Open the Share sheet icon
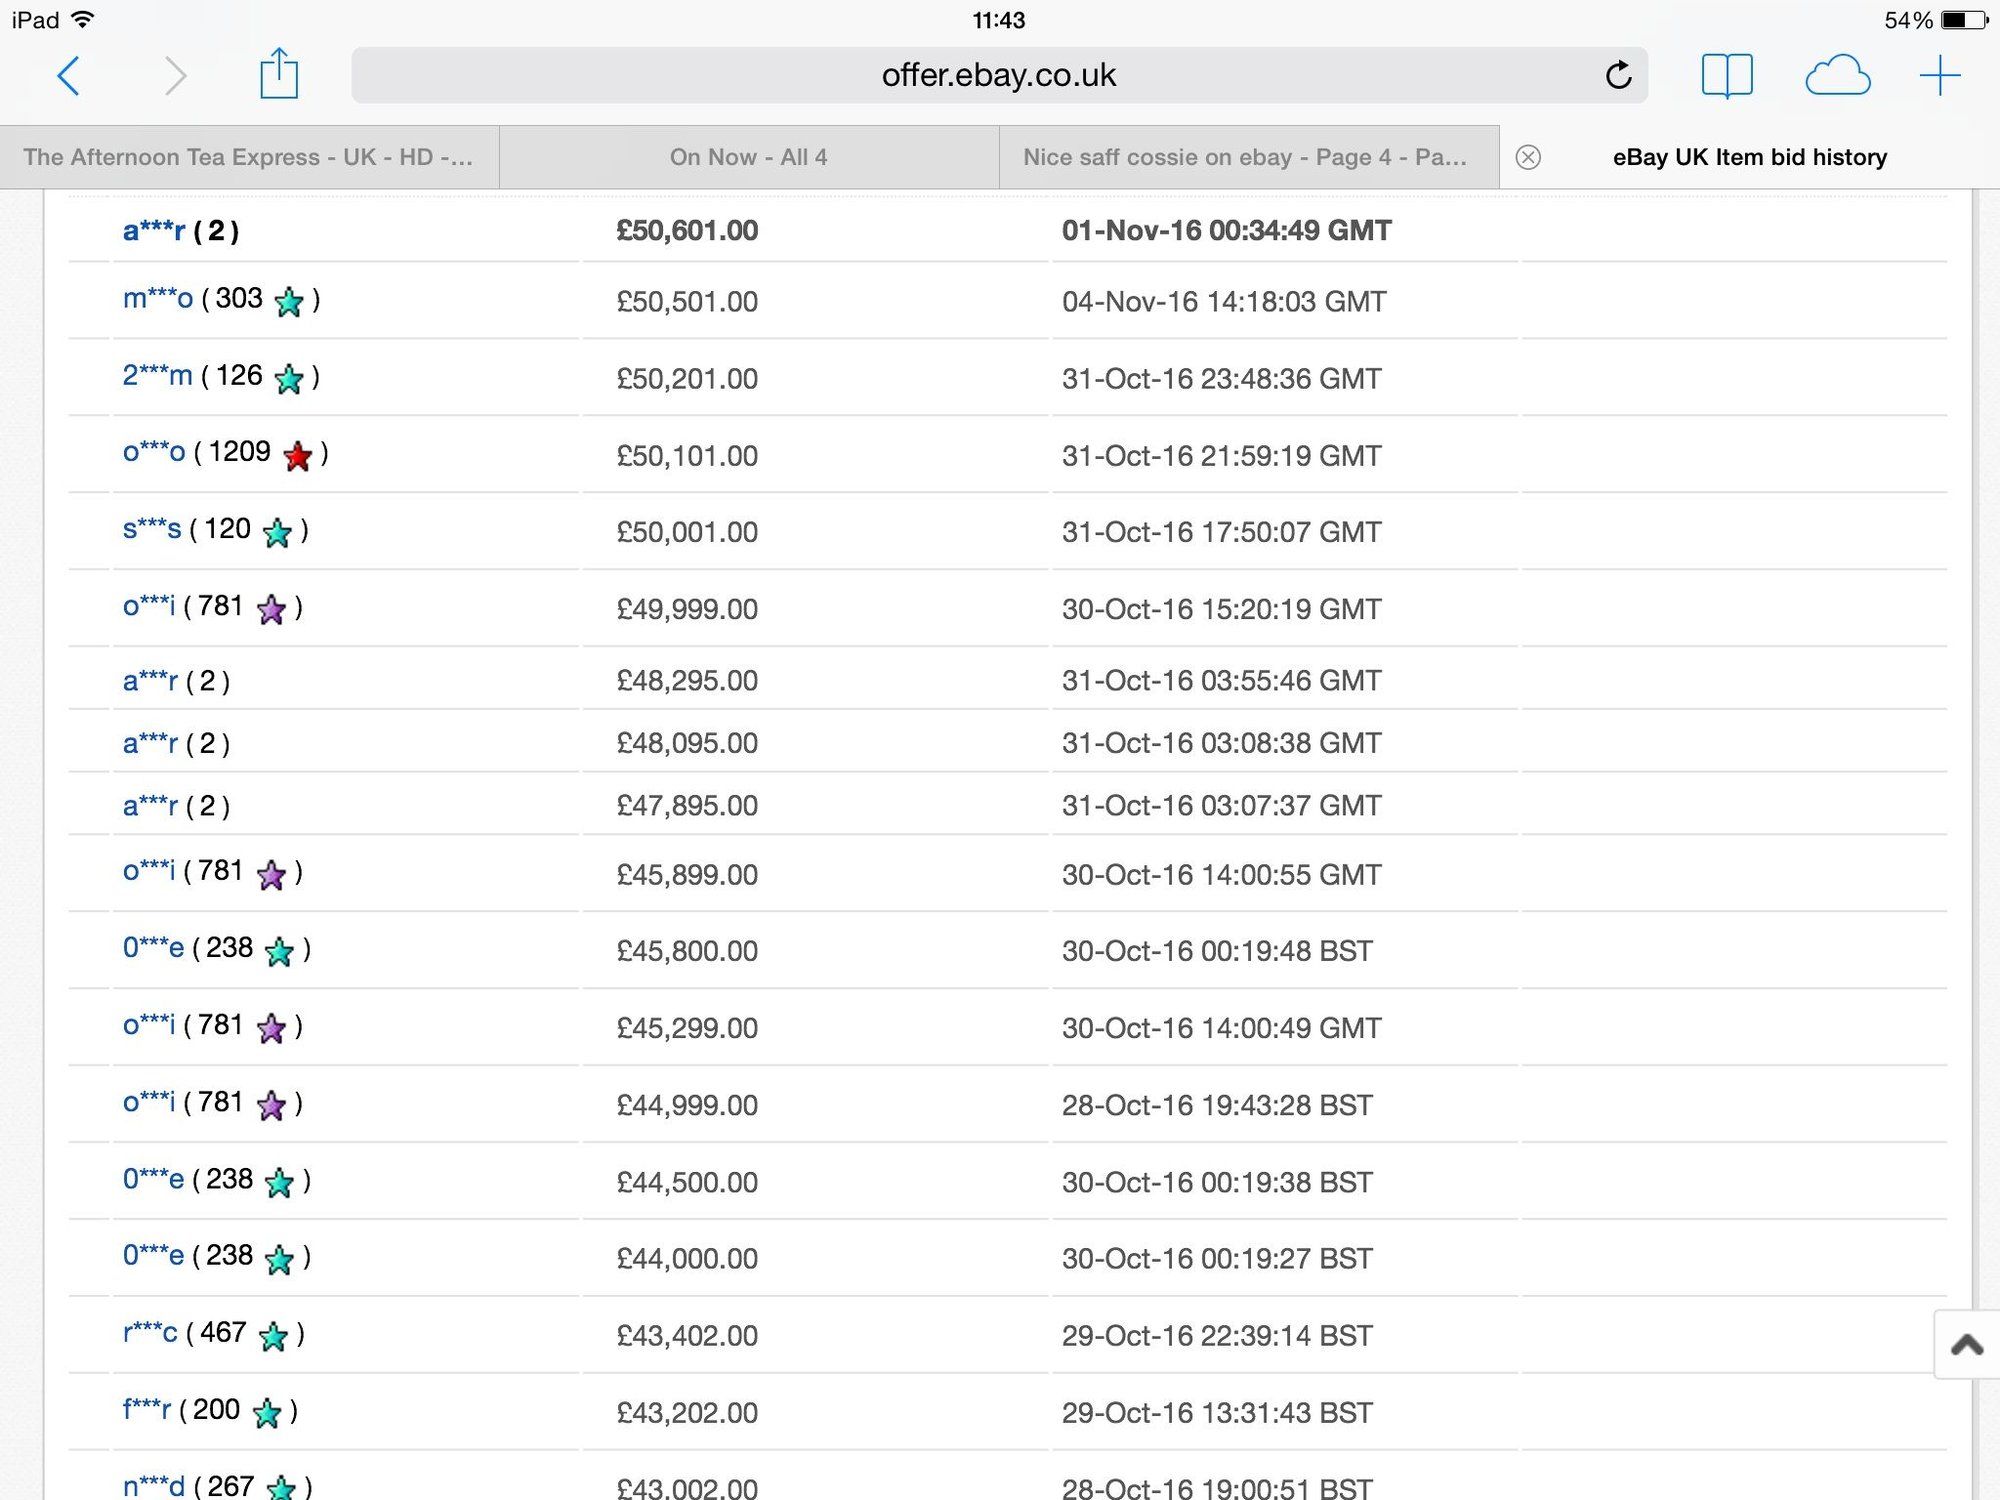2000x1500 pixels. point(279,74)
